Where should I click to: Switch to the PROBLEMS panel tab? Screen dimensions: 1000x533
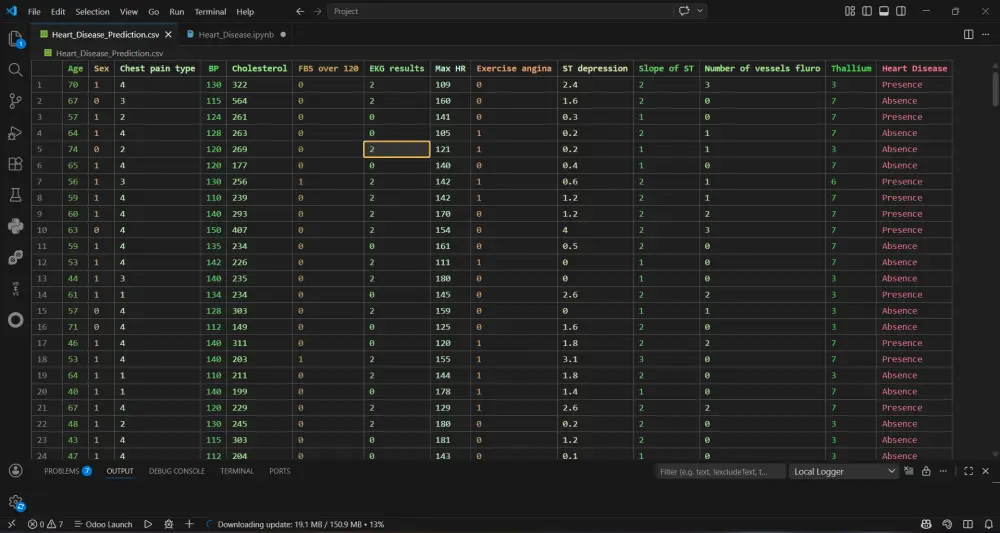tap(68, 471)
